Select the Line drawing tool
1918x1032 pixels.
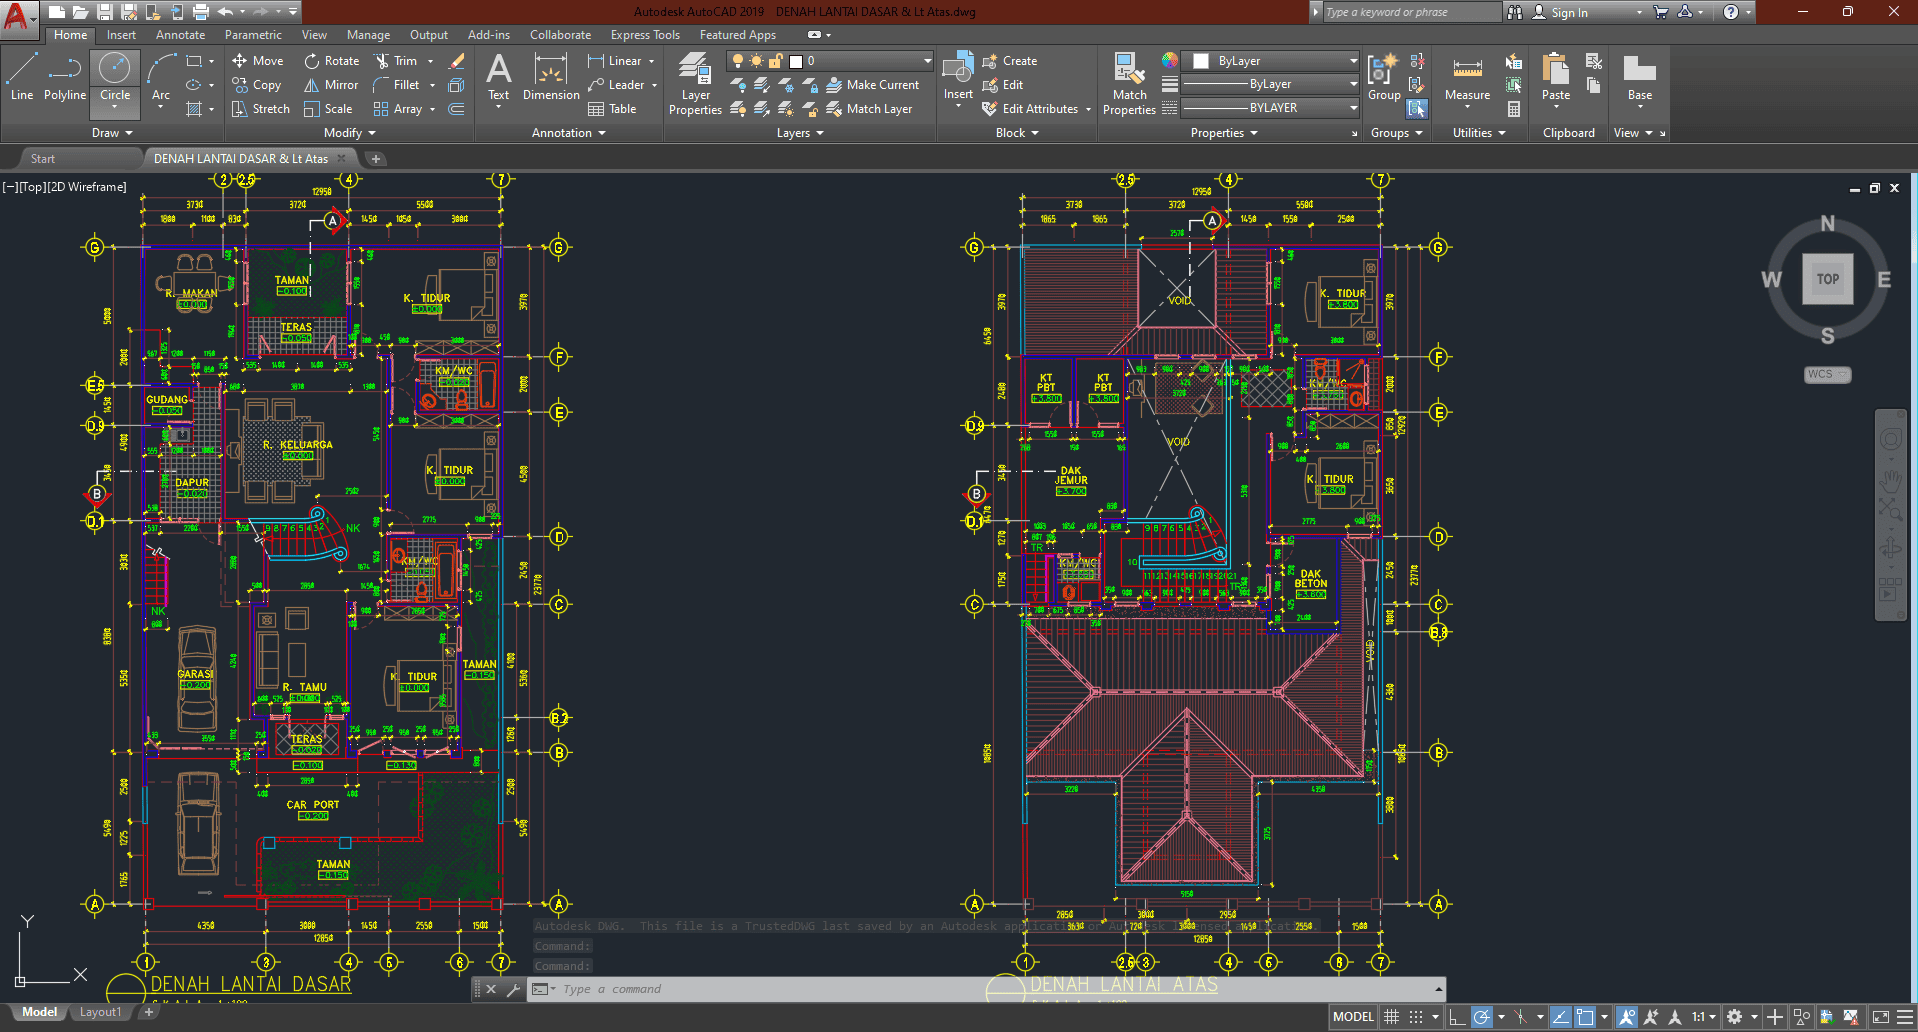coord(22,77)
